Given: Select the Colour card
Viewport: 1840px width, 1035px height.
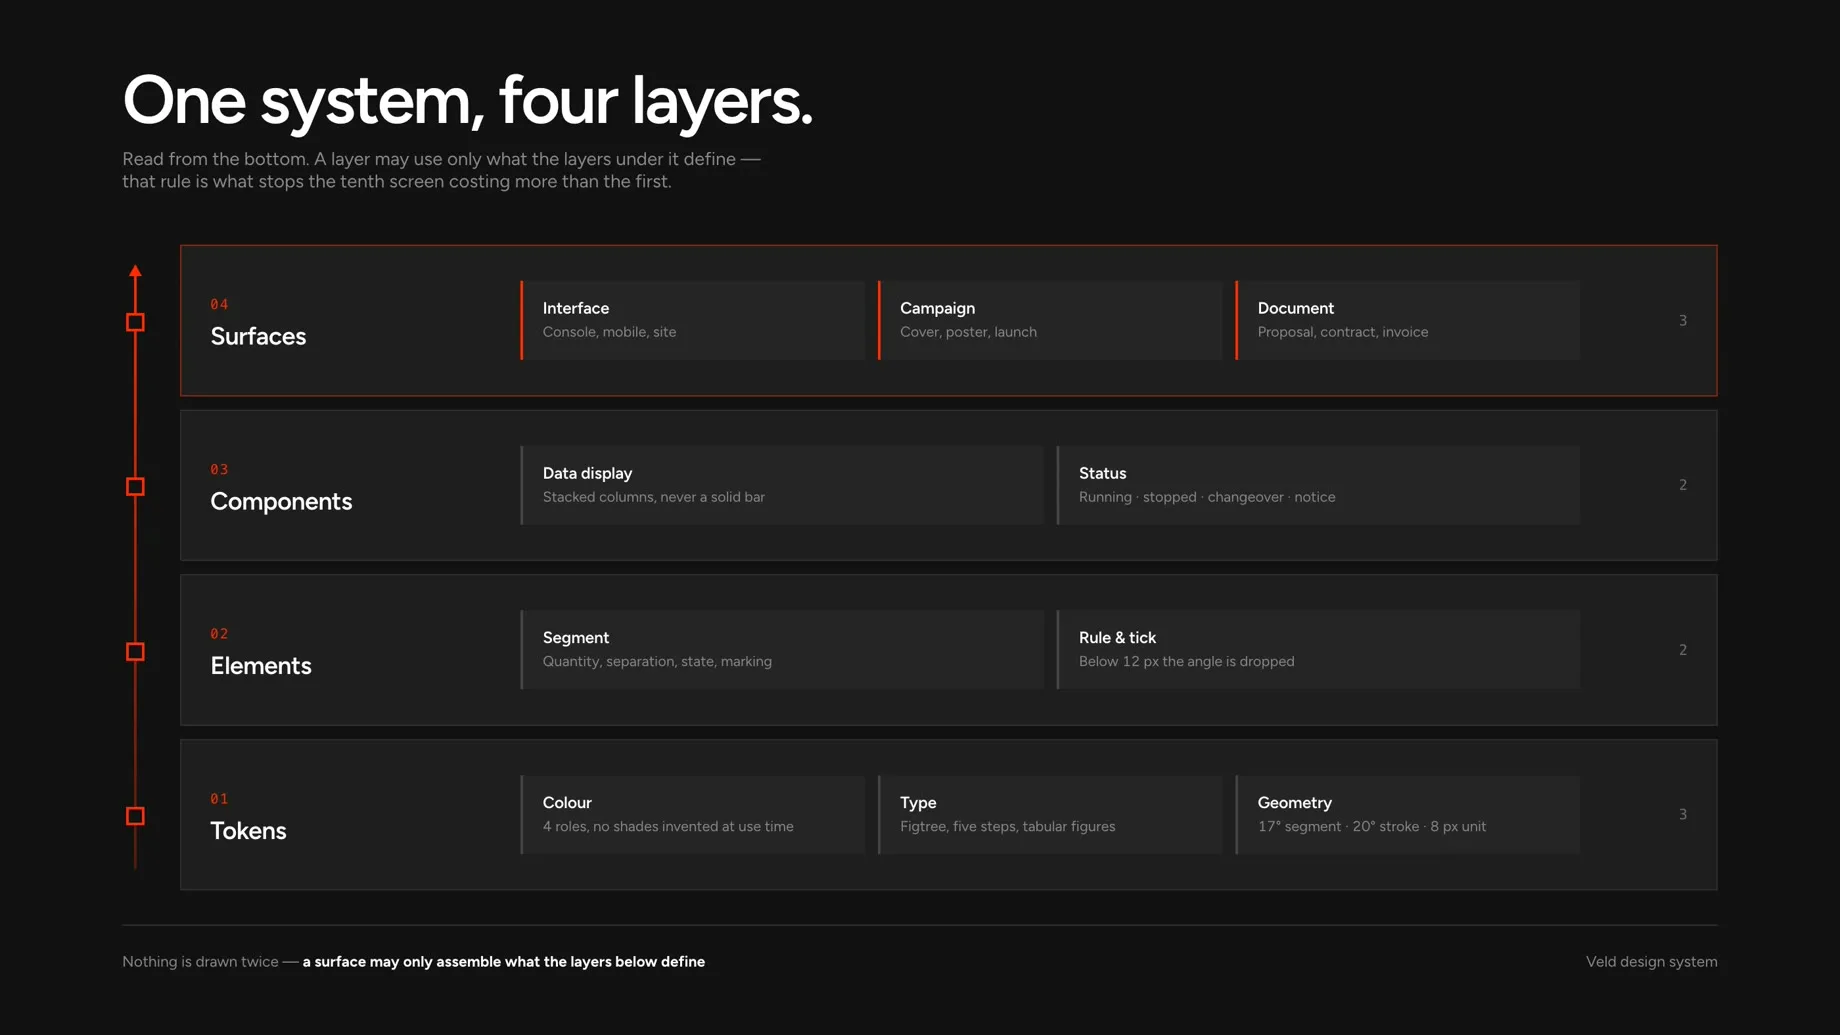Looking at the screenshot, I should (693, 815).
